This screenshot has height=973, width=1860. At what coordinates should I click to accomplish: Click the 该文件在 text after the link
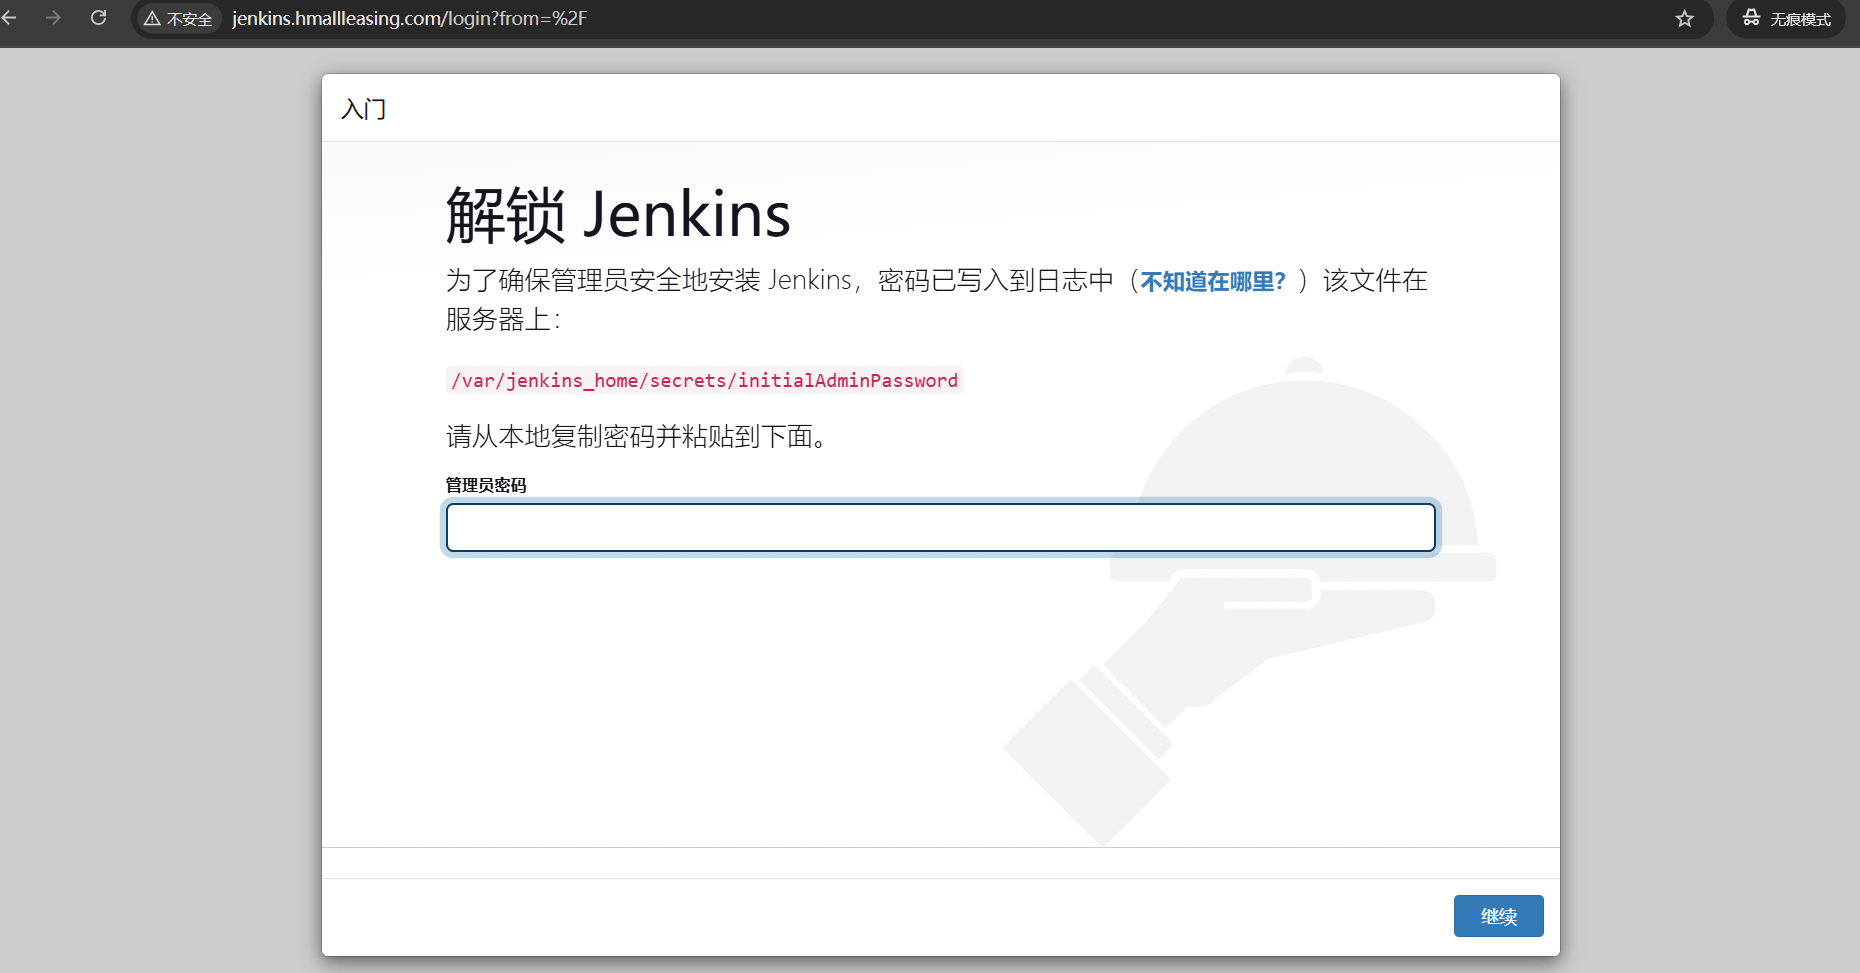(x=1375, y=280)
